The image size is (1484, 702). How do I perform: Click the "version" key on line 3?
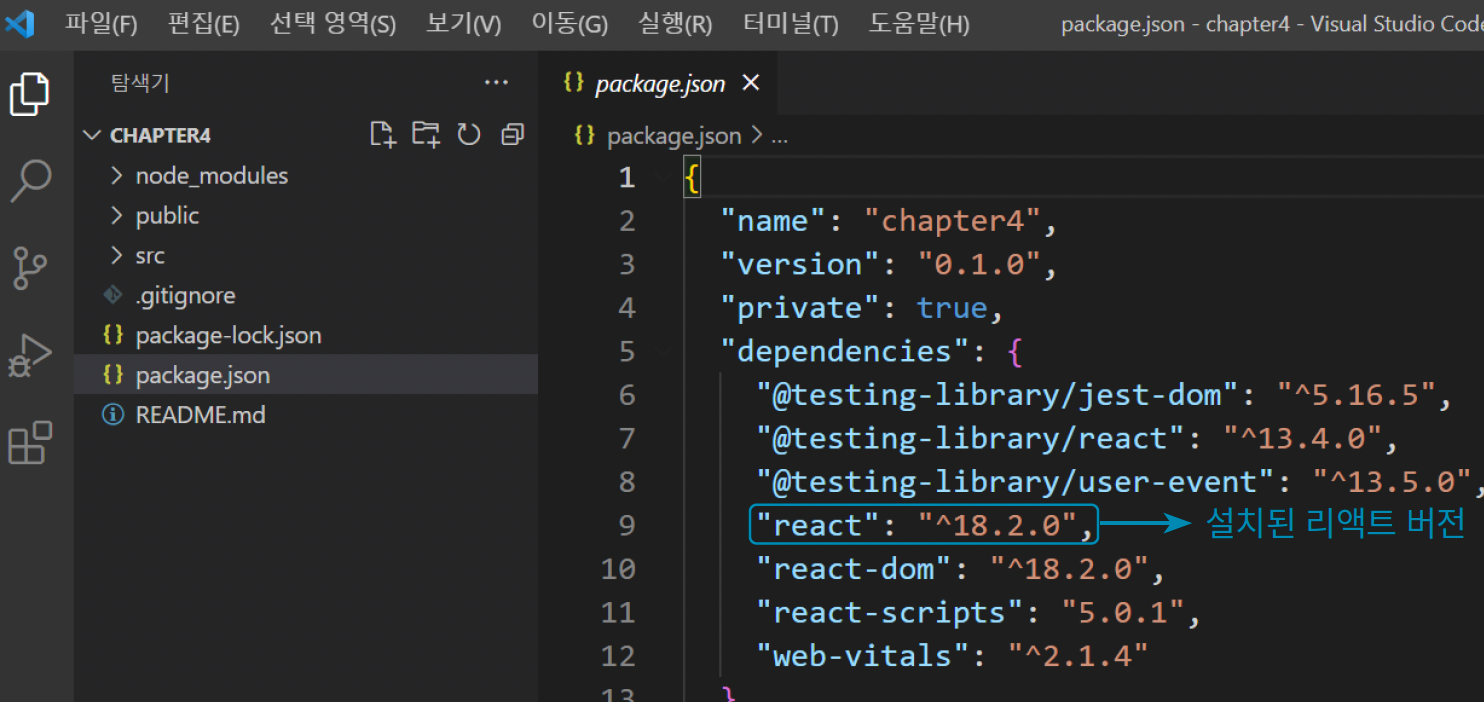799,264
